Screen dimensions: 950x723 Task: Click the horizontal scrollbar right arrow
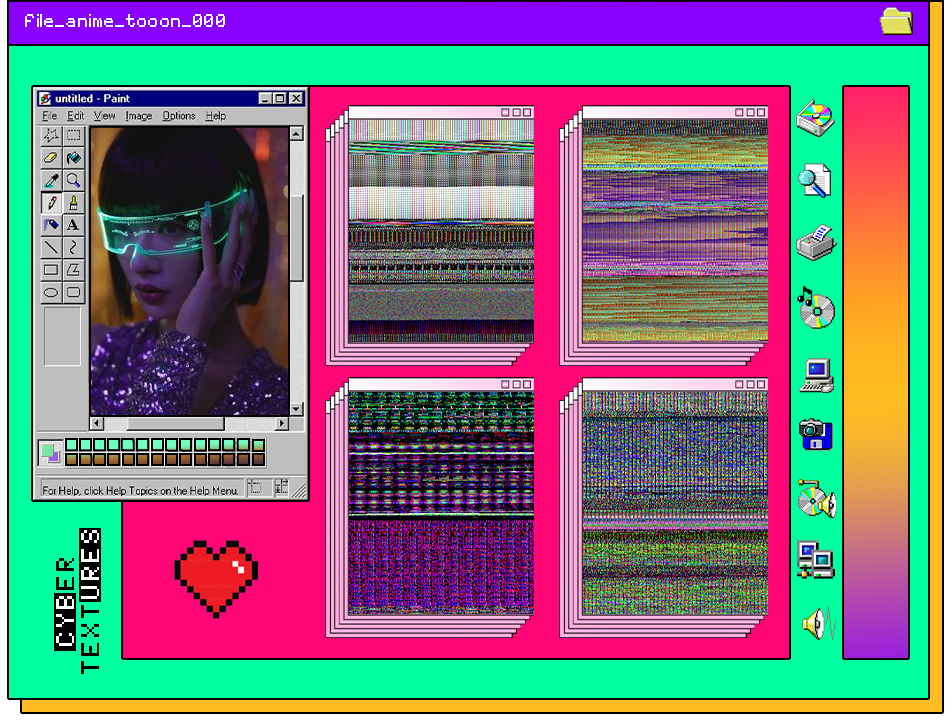[x=282, y=423]
